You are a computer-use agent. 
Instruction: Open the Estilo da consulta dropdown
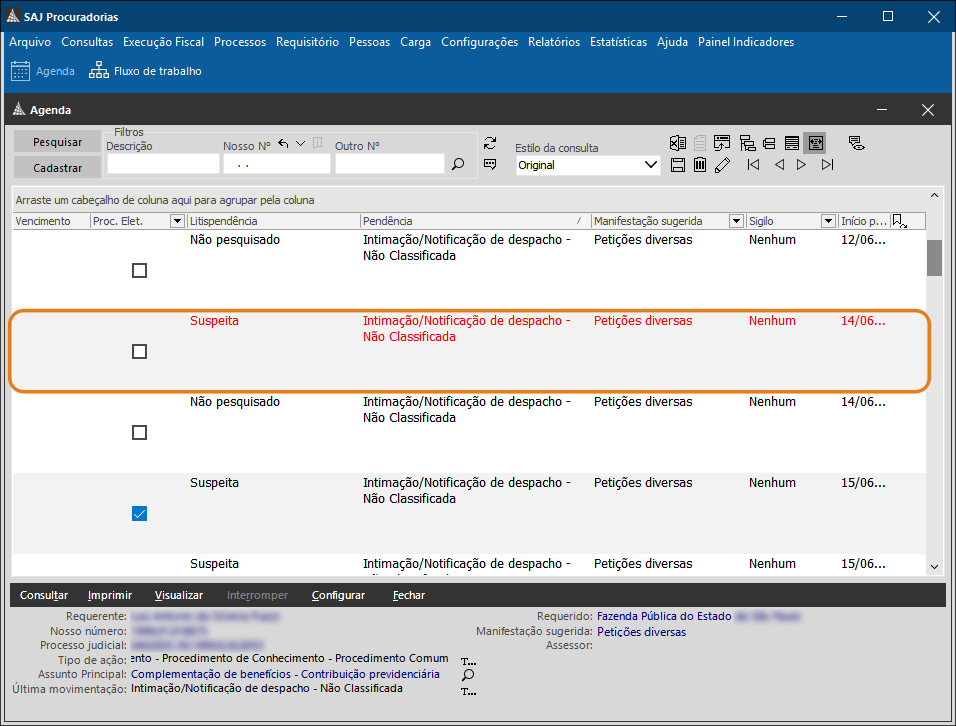pos(651,165)
